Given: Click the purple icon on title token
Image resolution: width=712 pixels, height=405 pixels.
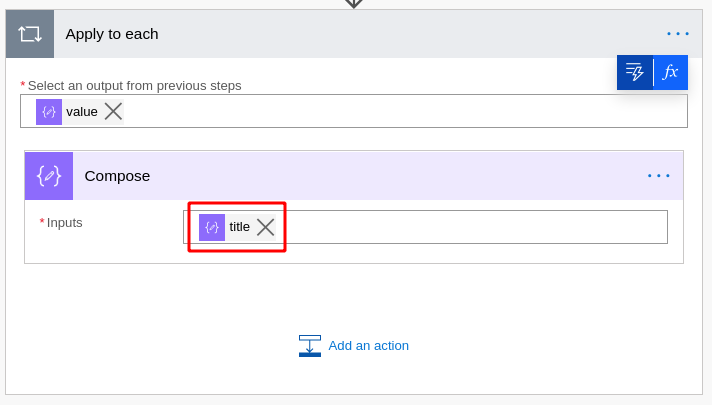Looking at the screenshot, I should point(212,227).
